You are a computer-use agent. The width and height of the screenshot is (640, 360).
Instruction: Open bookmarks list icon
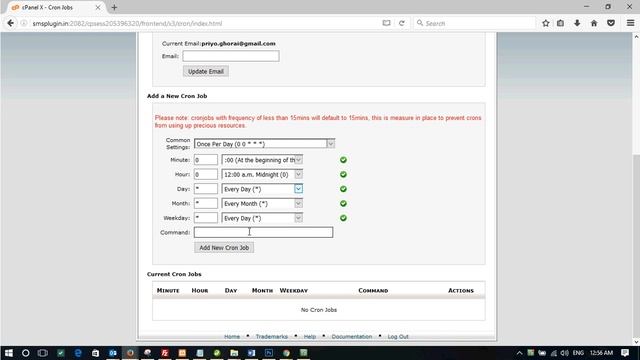tap(560, 23)
